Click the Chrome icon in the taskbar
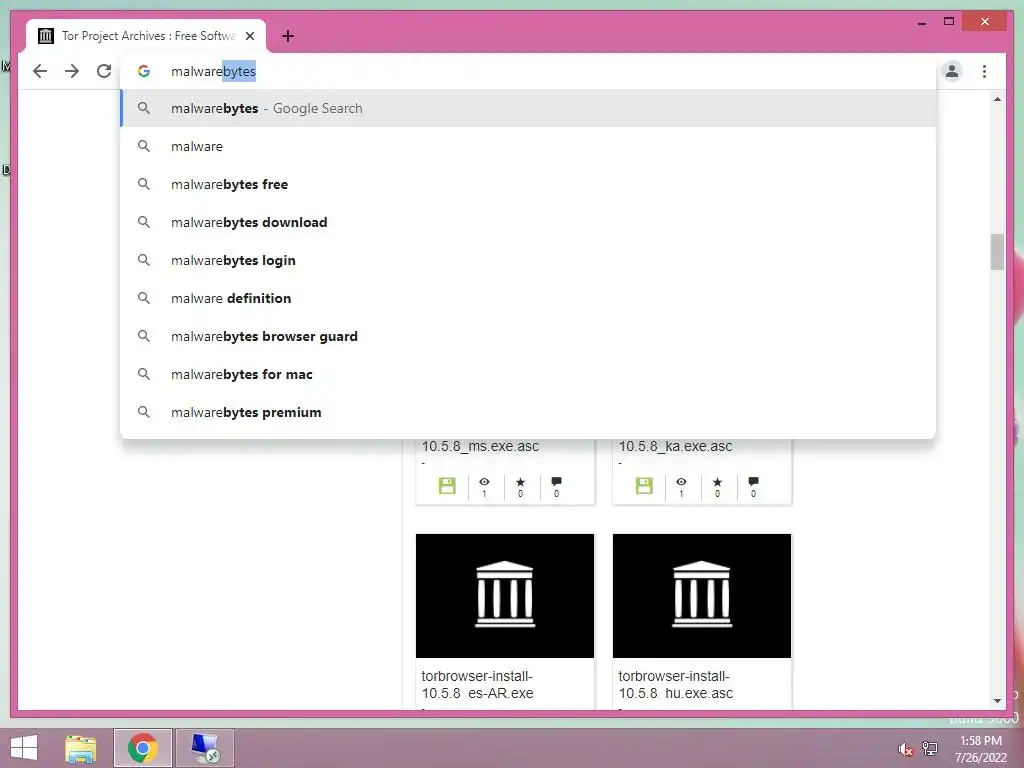The width and height of the screenshot is (1024, 768). pyautogui.click(x=142, y=748)
